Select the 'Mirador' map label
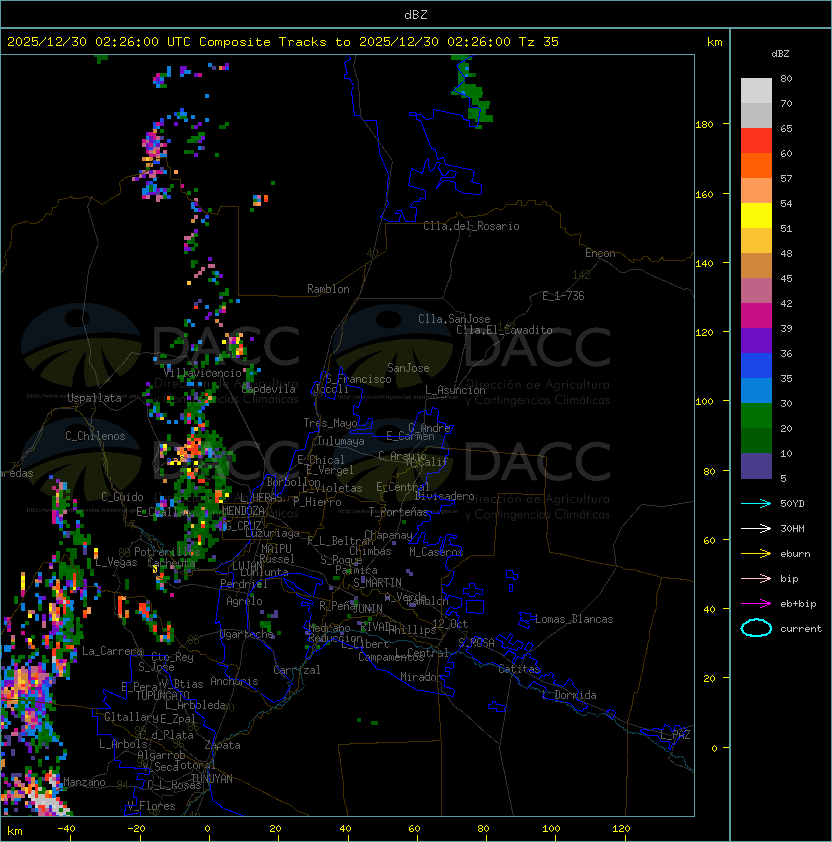The image size is (832, 842). pyautogui.click(x=422, y=677)
